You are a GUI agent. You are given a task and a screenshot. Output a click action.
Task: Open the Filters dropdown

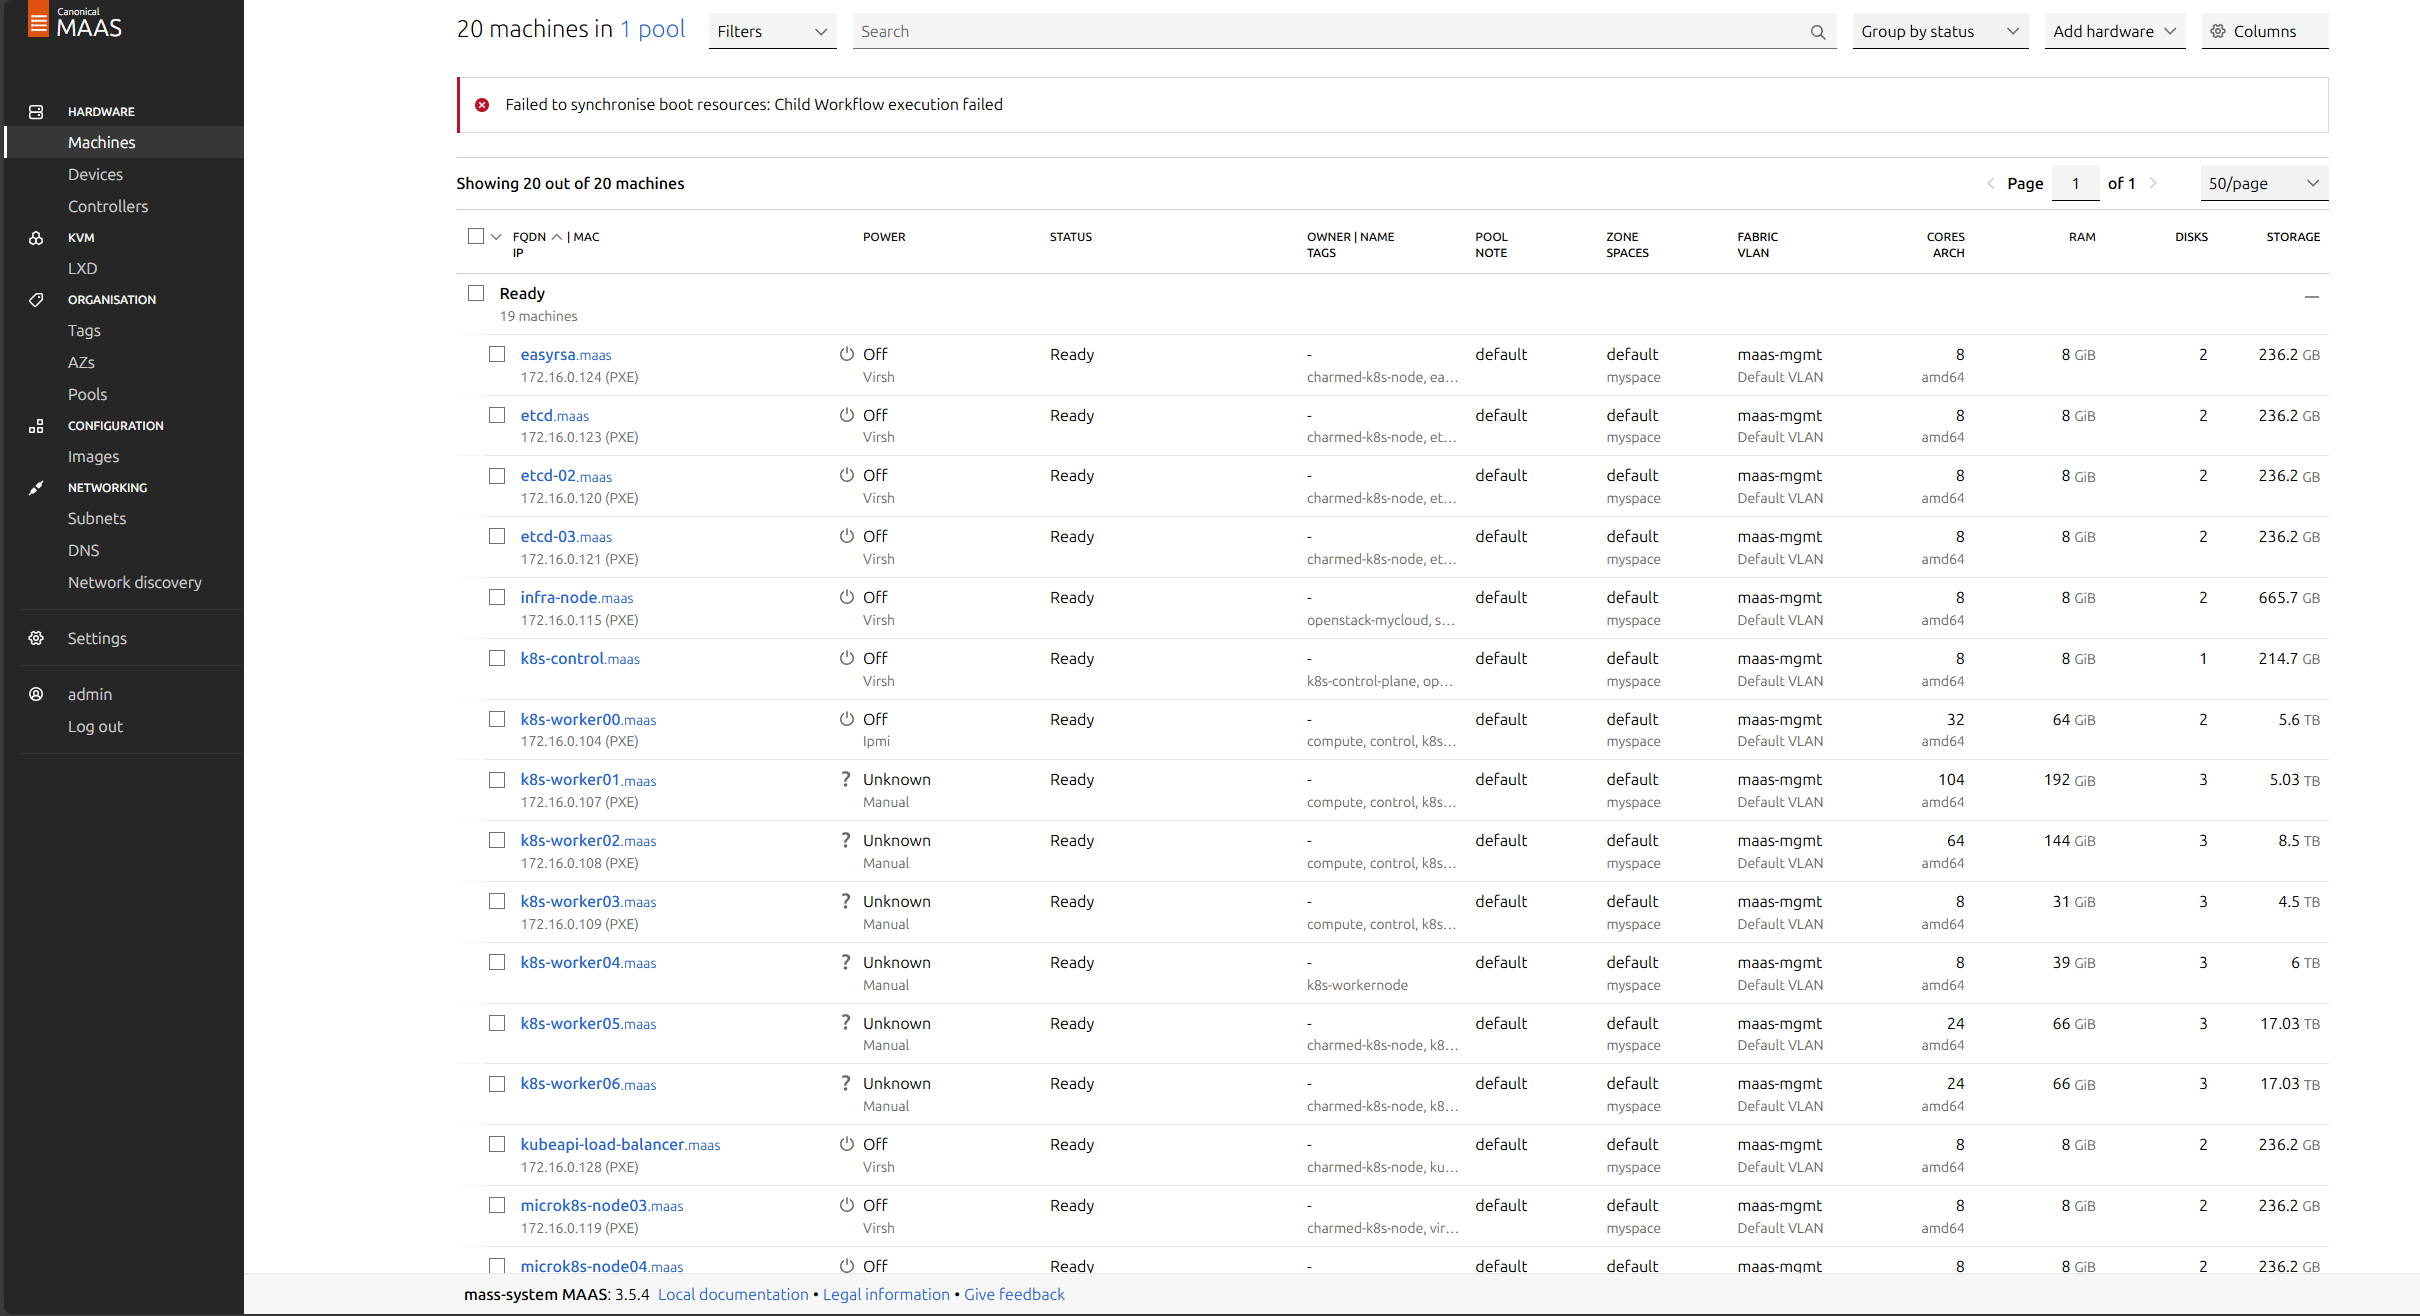[x=771, y=32]
